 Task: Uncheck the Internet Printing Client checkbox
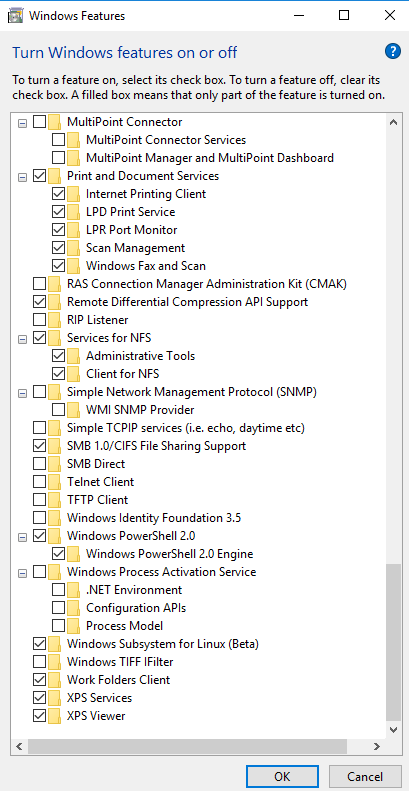coord(59,194)
